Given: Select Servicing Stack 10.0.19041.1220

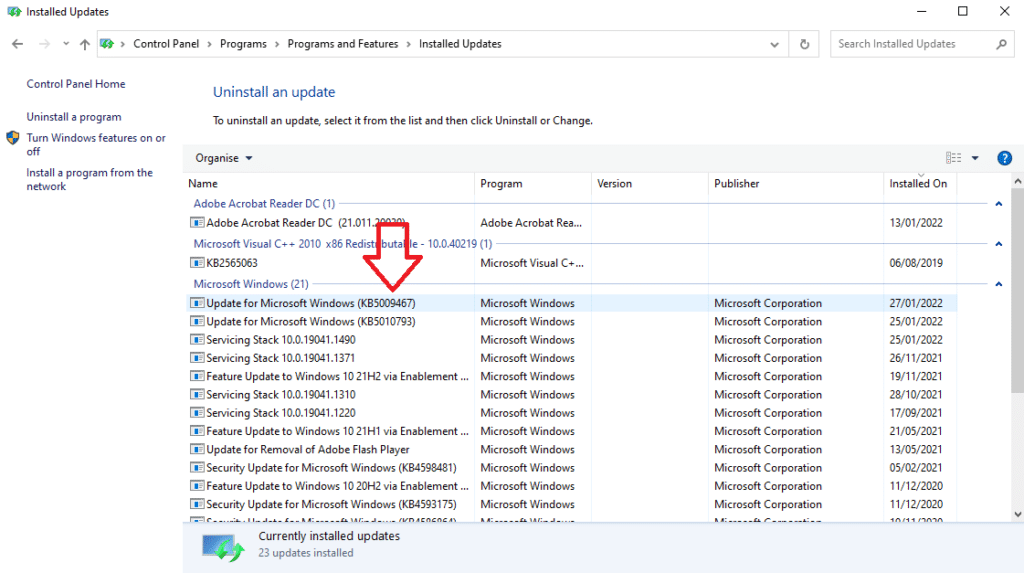Looking at the screenshot, I should tap(572, 413).
